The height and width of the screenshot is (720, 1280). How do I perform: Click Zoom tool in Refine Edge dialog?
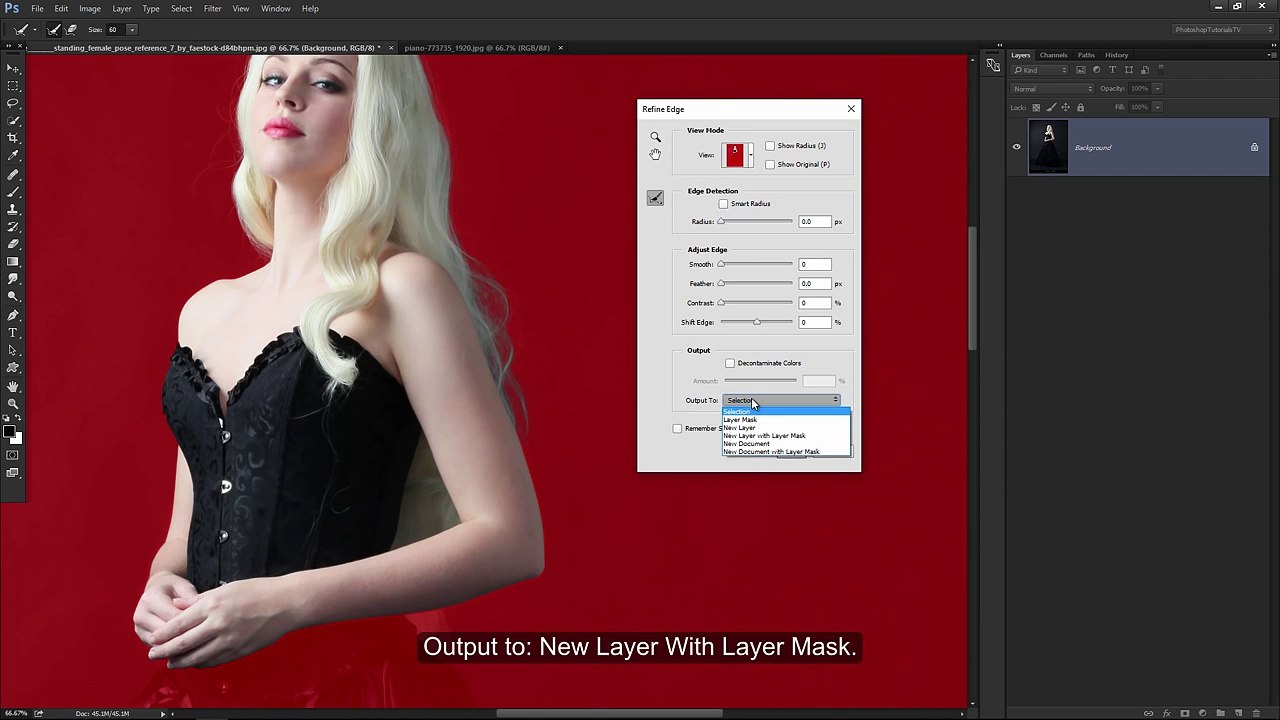(x=655, y=137)
